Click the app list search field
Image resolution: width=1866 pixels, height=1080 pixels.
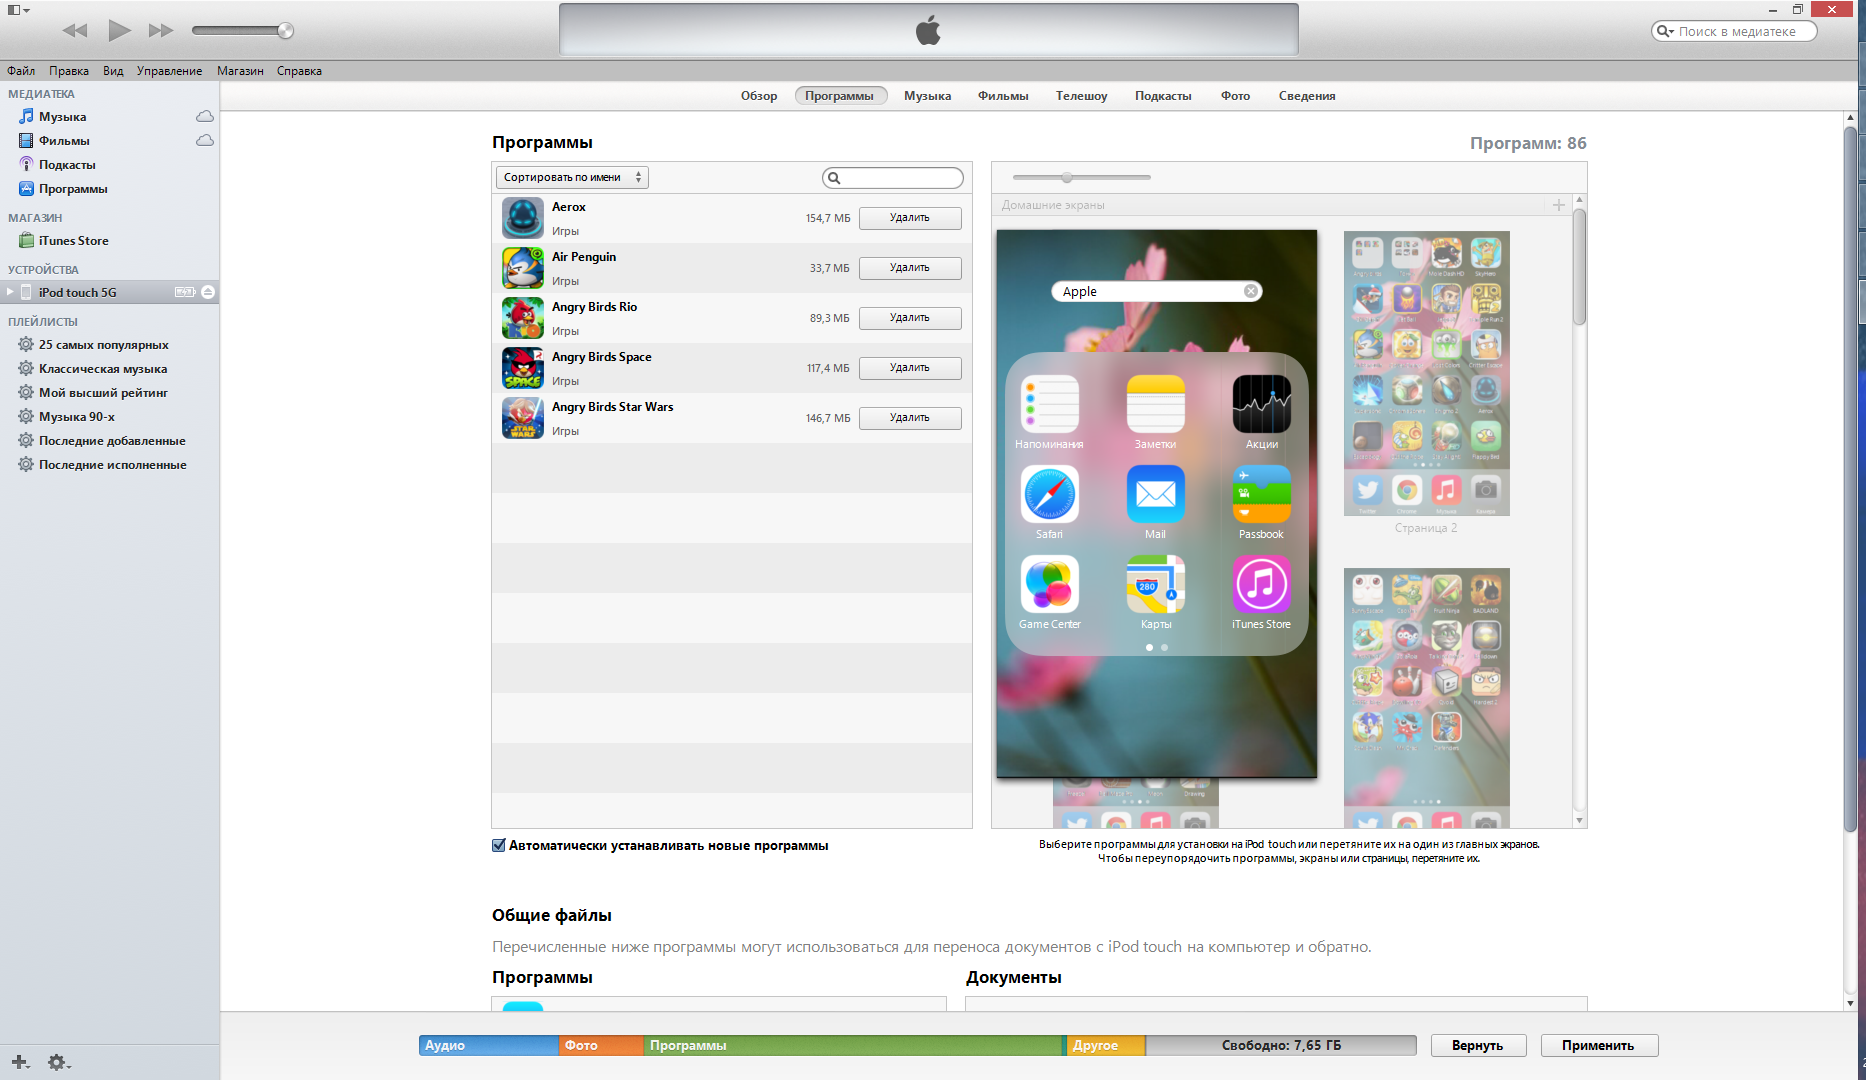(x=893, y=178)
